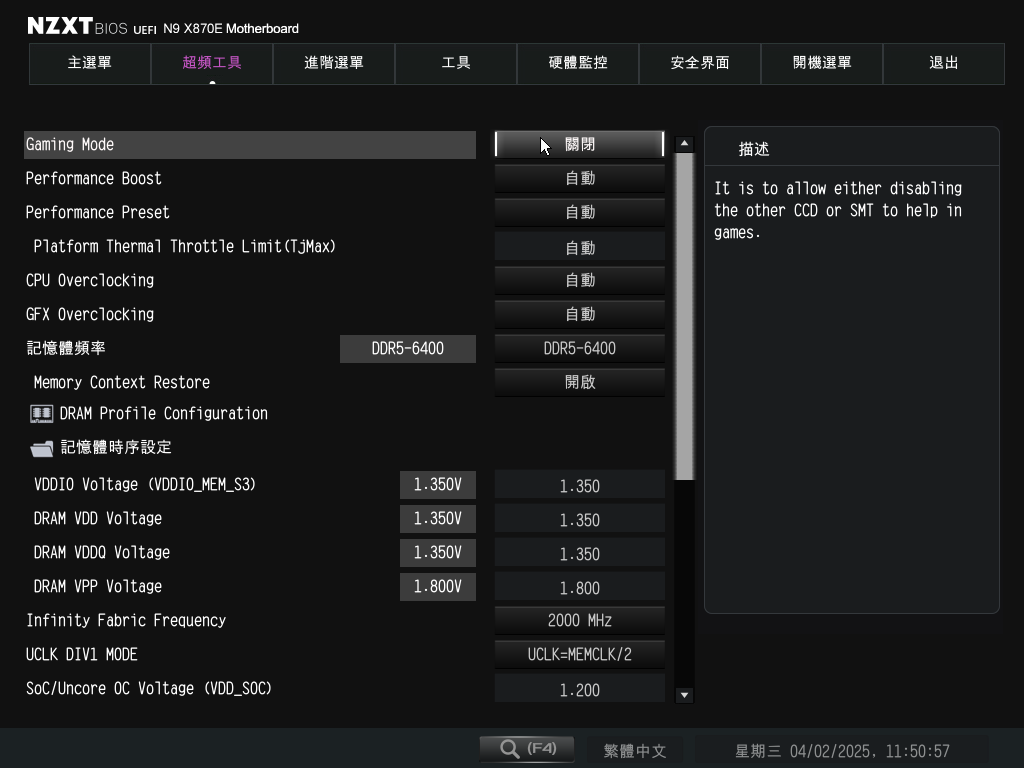Select Platform Thermal Throttle Limit(TjMax) label
Screen dimensions: 1024x768
[x=185, y=246]
